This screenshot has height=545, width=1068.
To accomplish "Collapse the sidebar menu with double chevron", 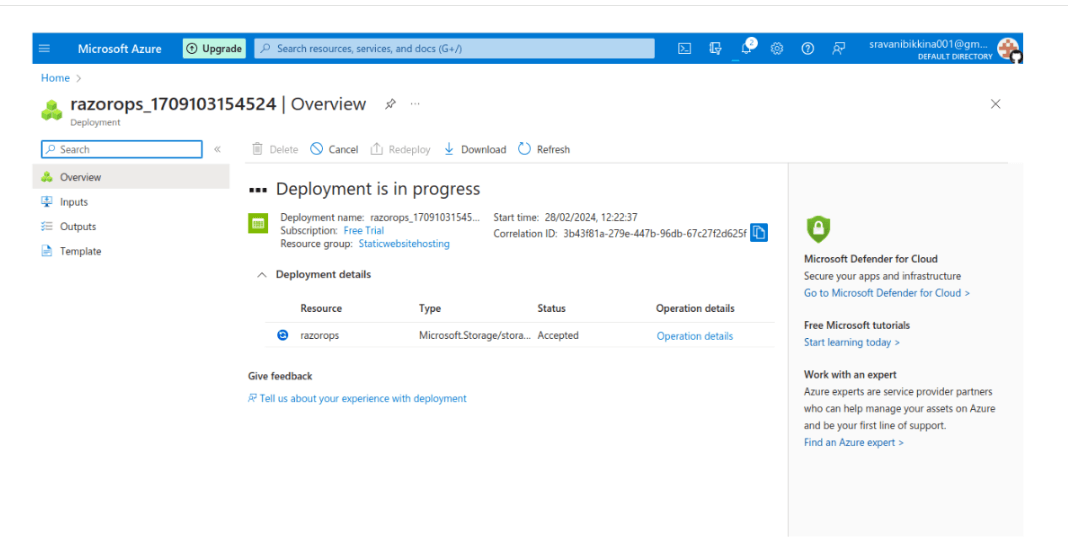I will (x=217, y=149).
